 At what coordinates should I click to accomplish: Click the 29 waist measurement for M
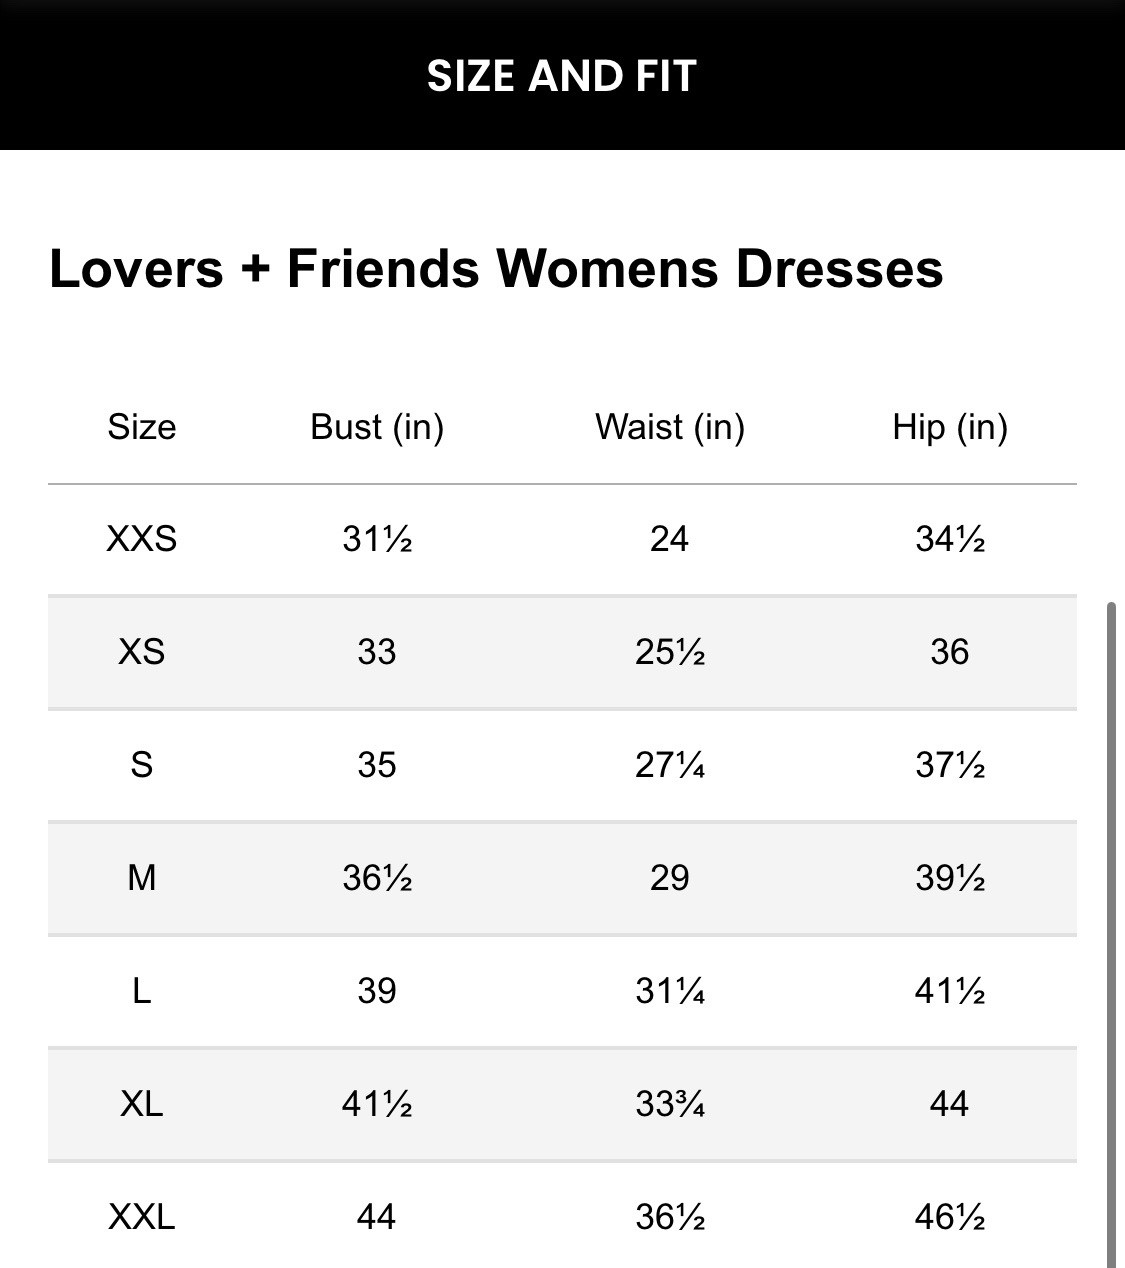[x=669, y=878]
